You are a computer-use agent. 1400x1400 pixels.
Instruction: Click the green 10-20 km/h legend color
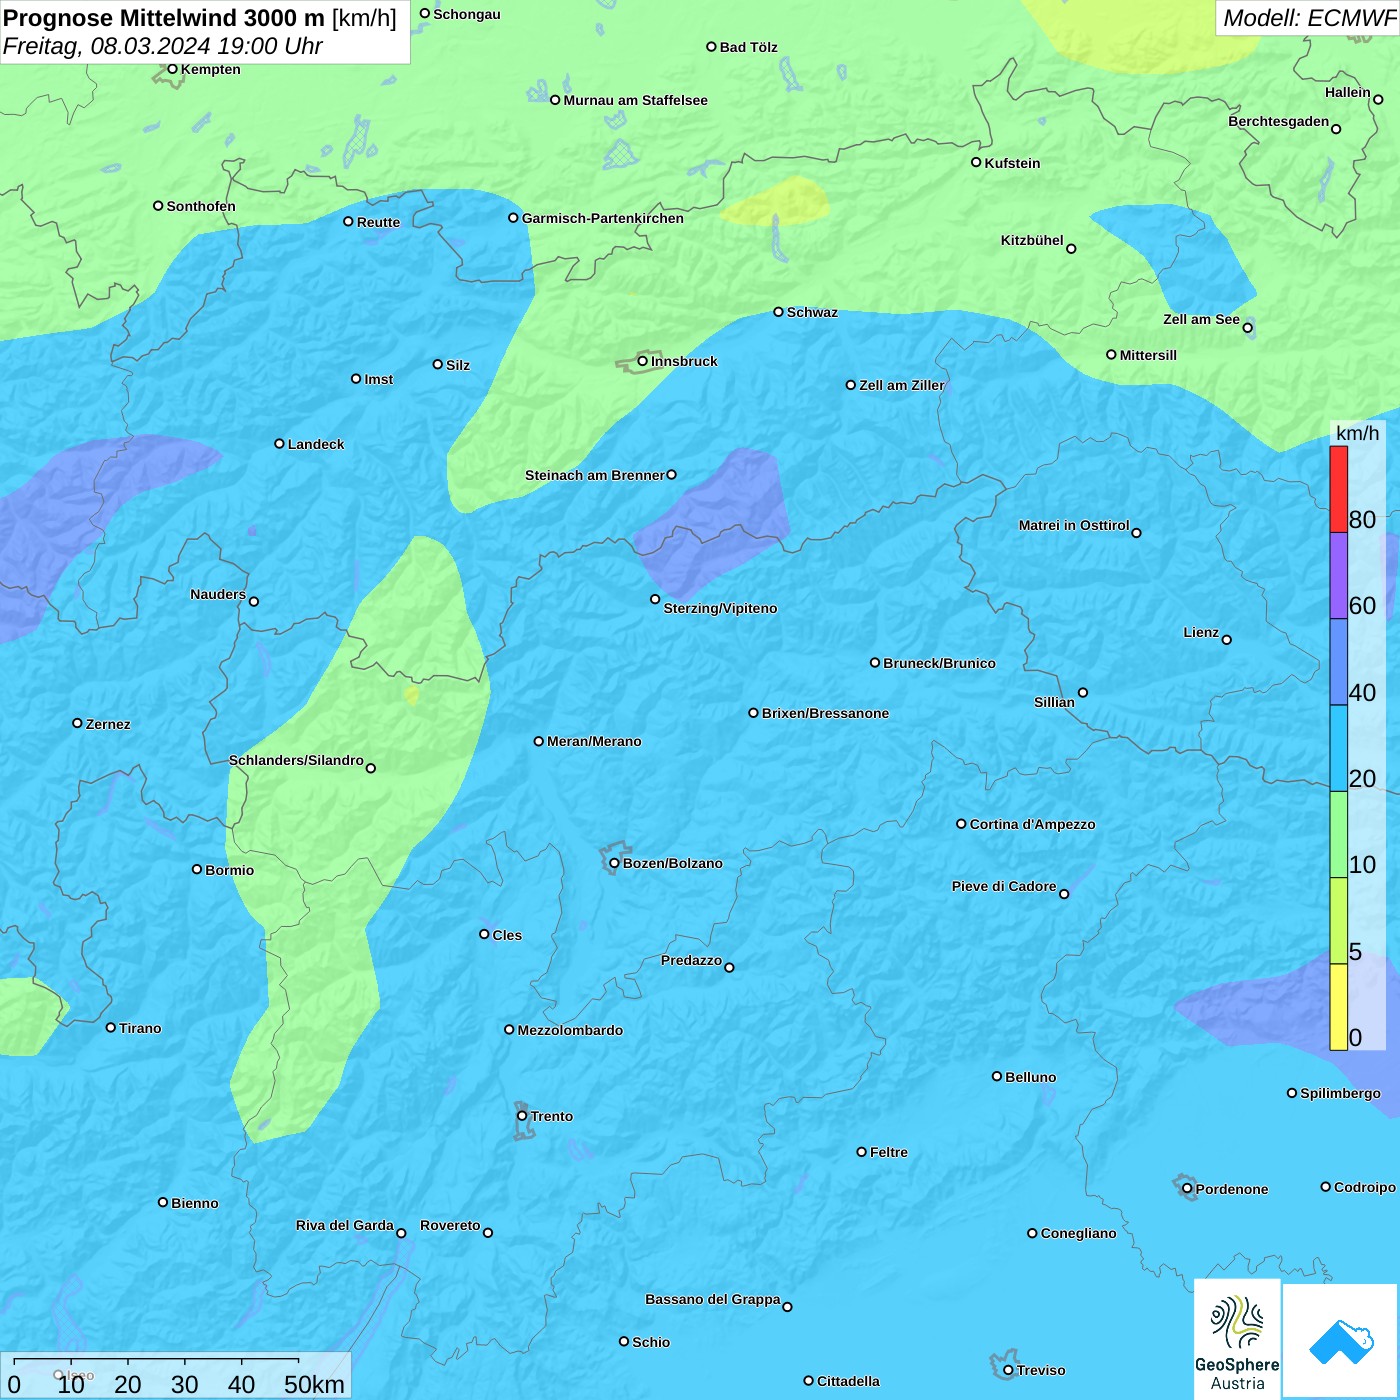pyautogui.click(x=1338, y=834)
